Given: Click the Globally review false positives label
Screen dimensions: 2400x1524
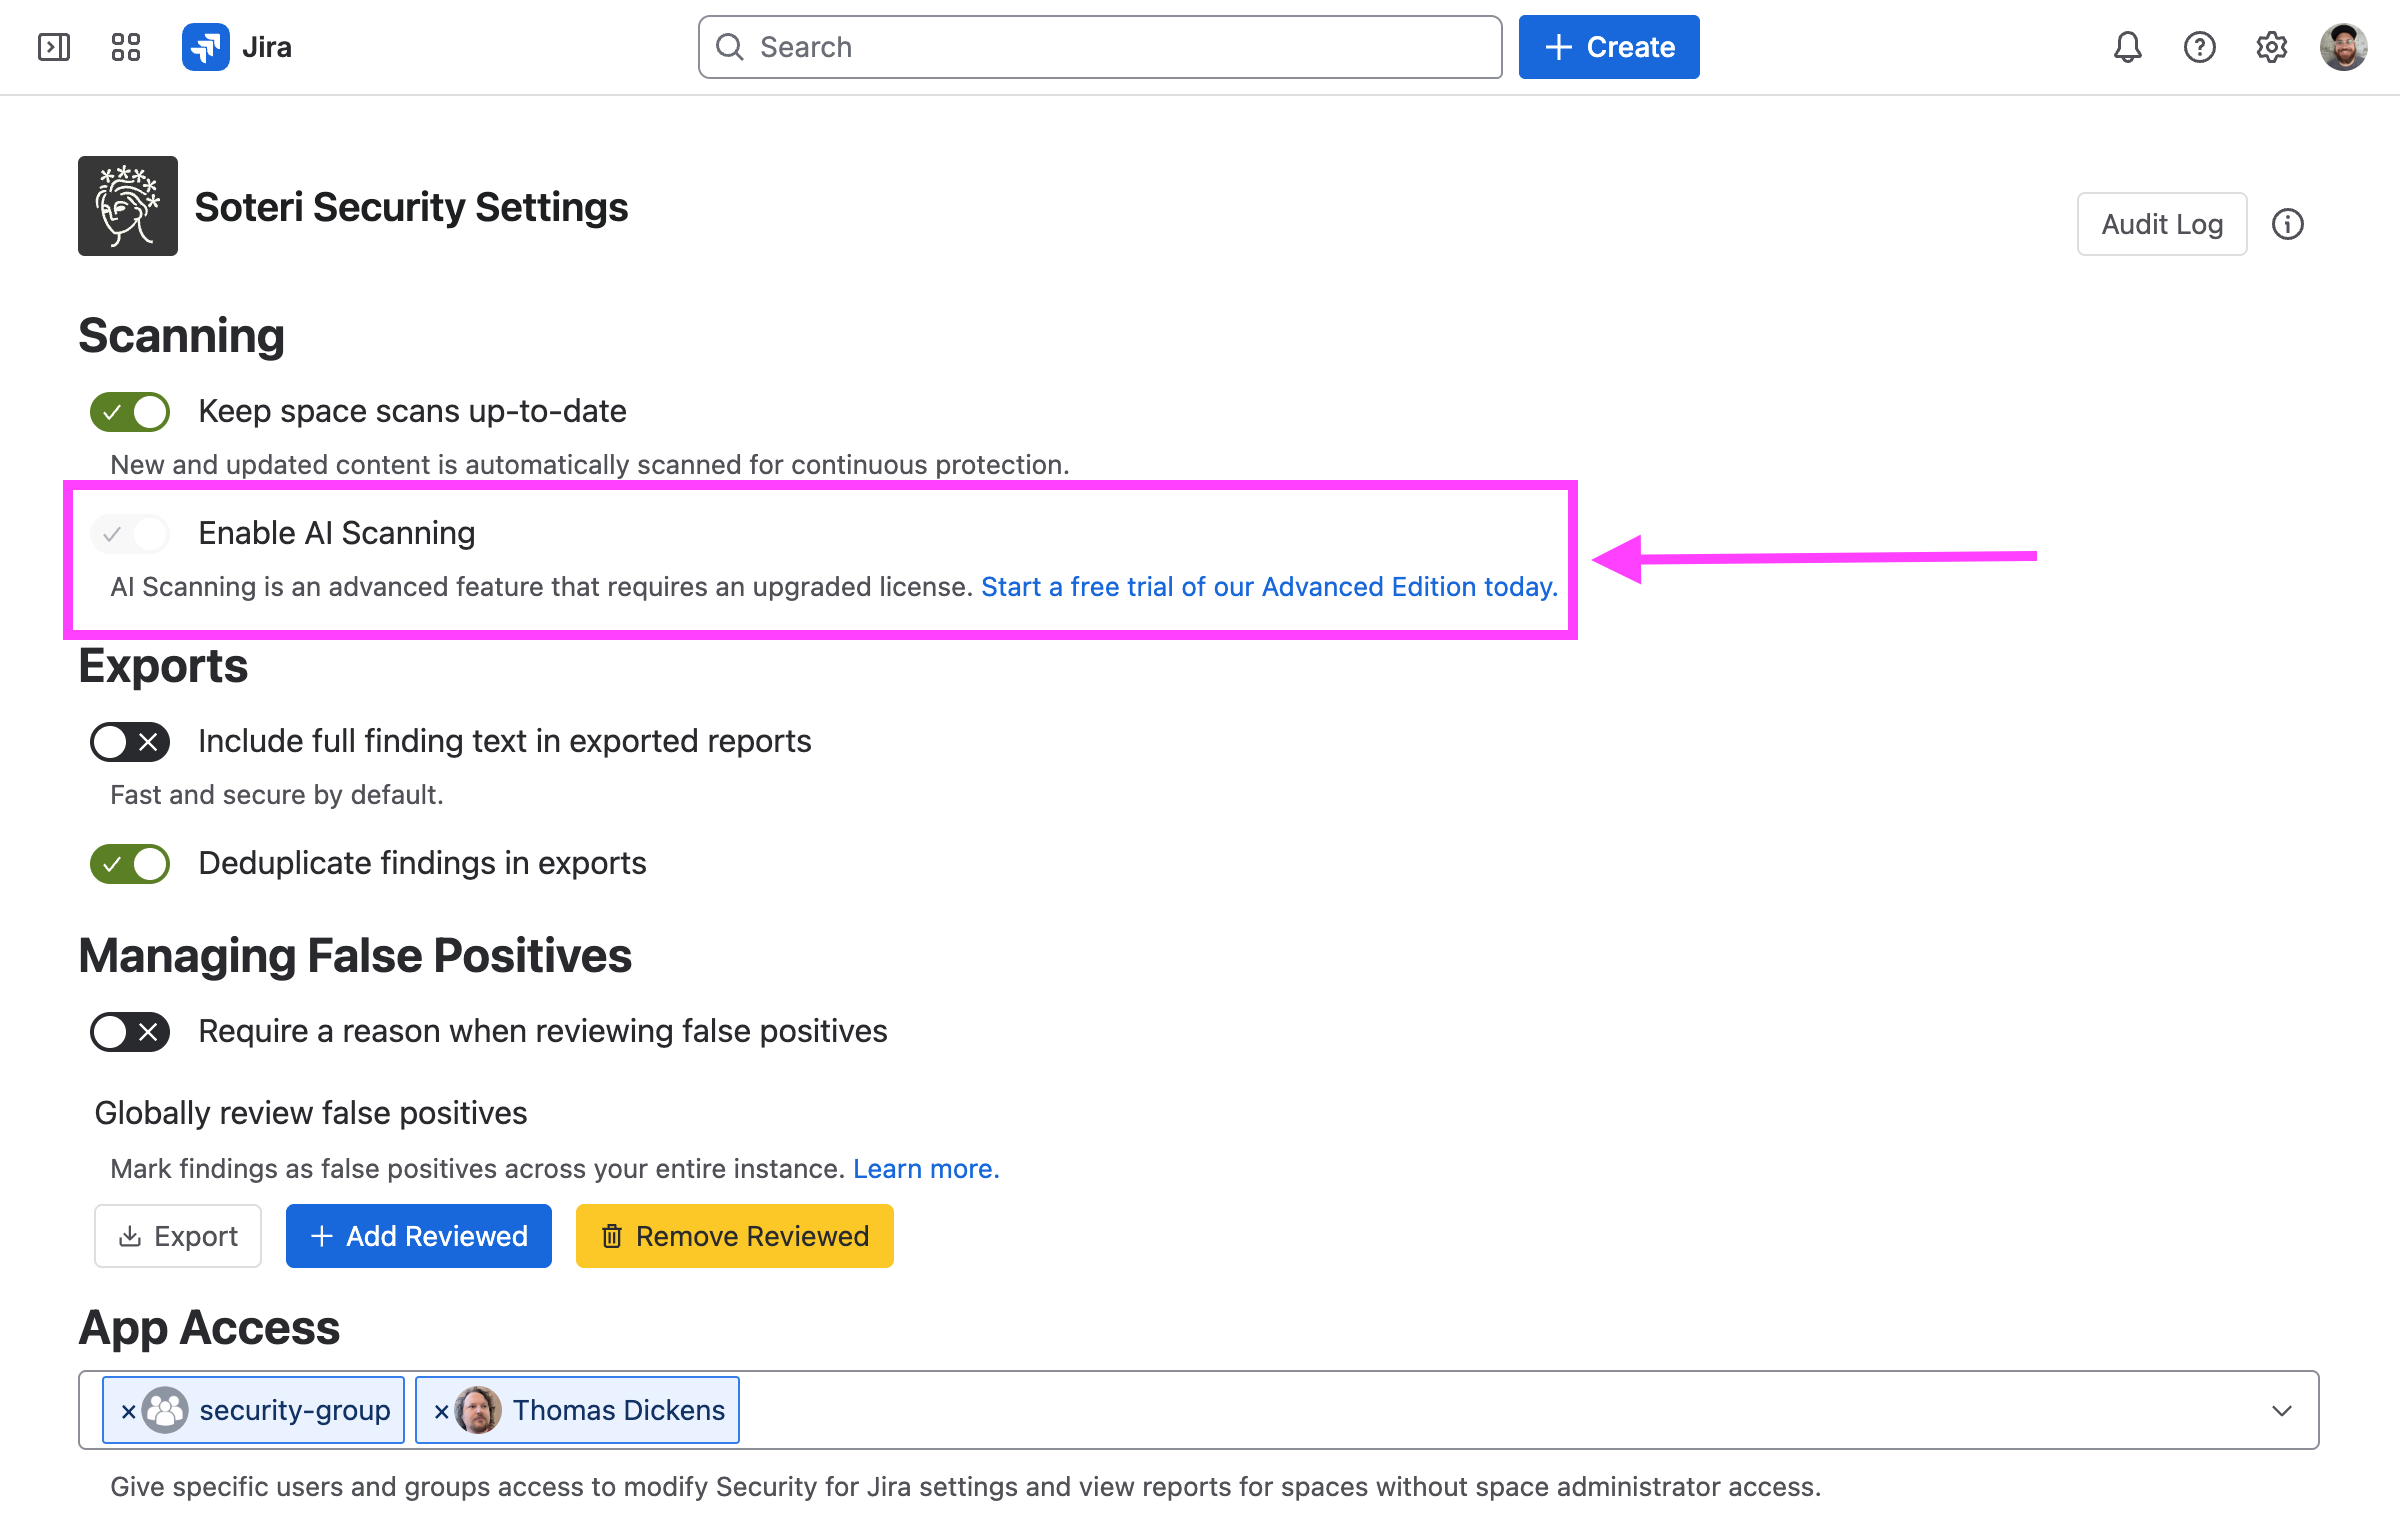Looking at the screenshot, I should (311, 1113).
